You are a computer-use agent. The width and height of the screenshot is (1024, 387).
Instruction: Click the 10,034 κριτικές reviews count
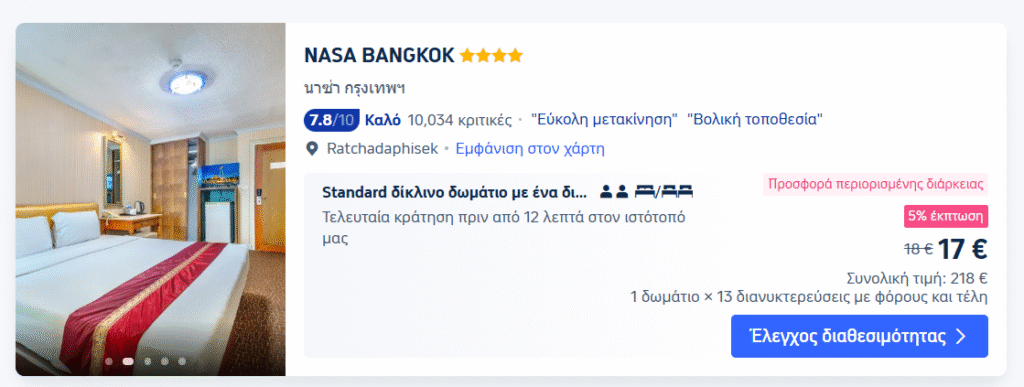[460, 120]
